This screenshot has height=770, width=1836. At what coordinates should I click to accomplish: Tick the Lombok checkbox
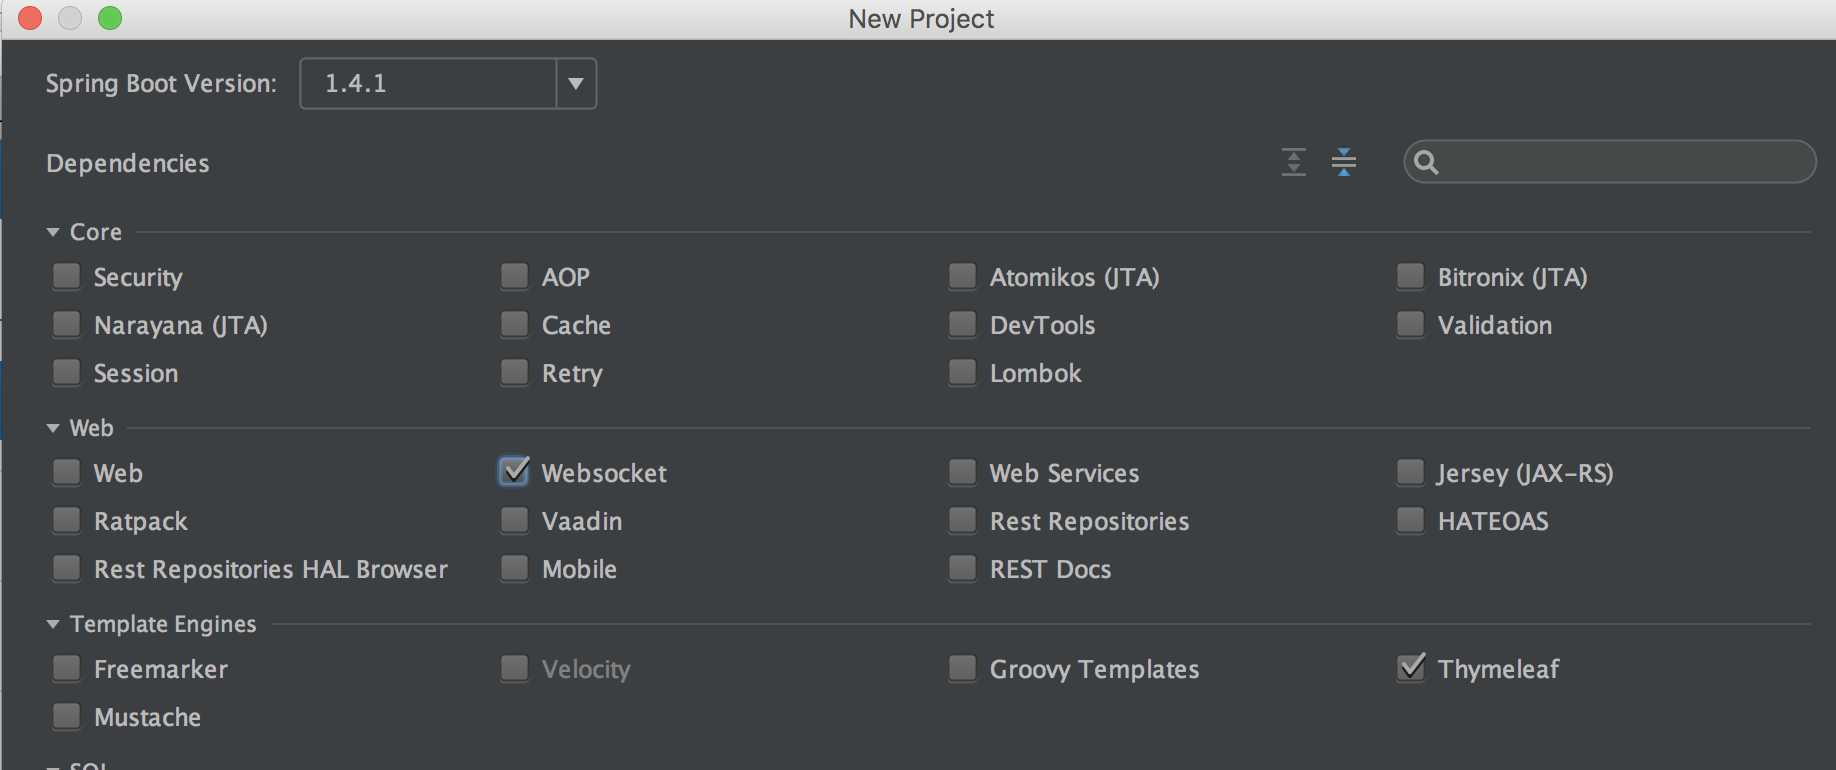[x=963, y=372]
